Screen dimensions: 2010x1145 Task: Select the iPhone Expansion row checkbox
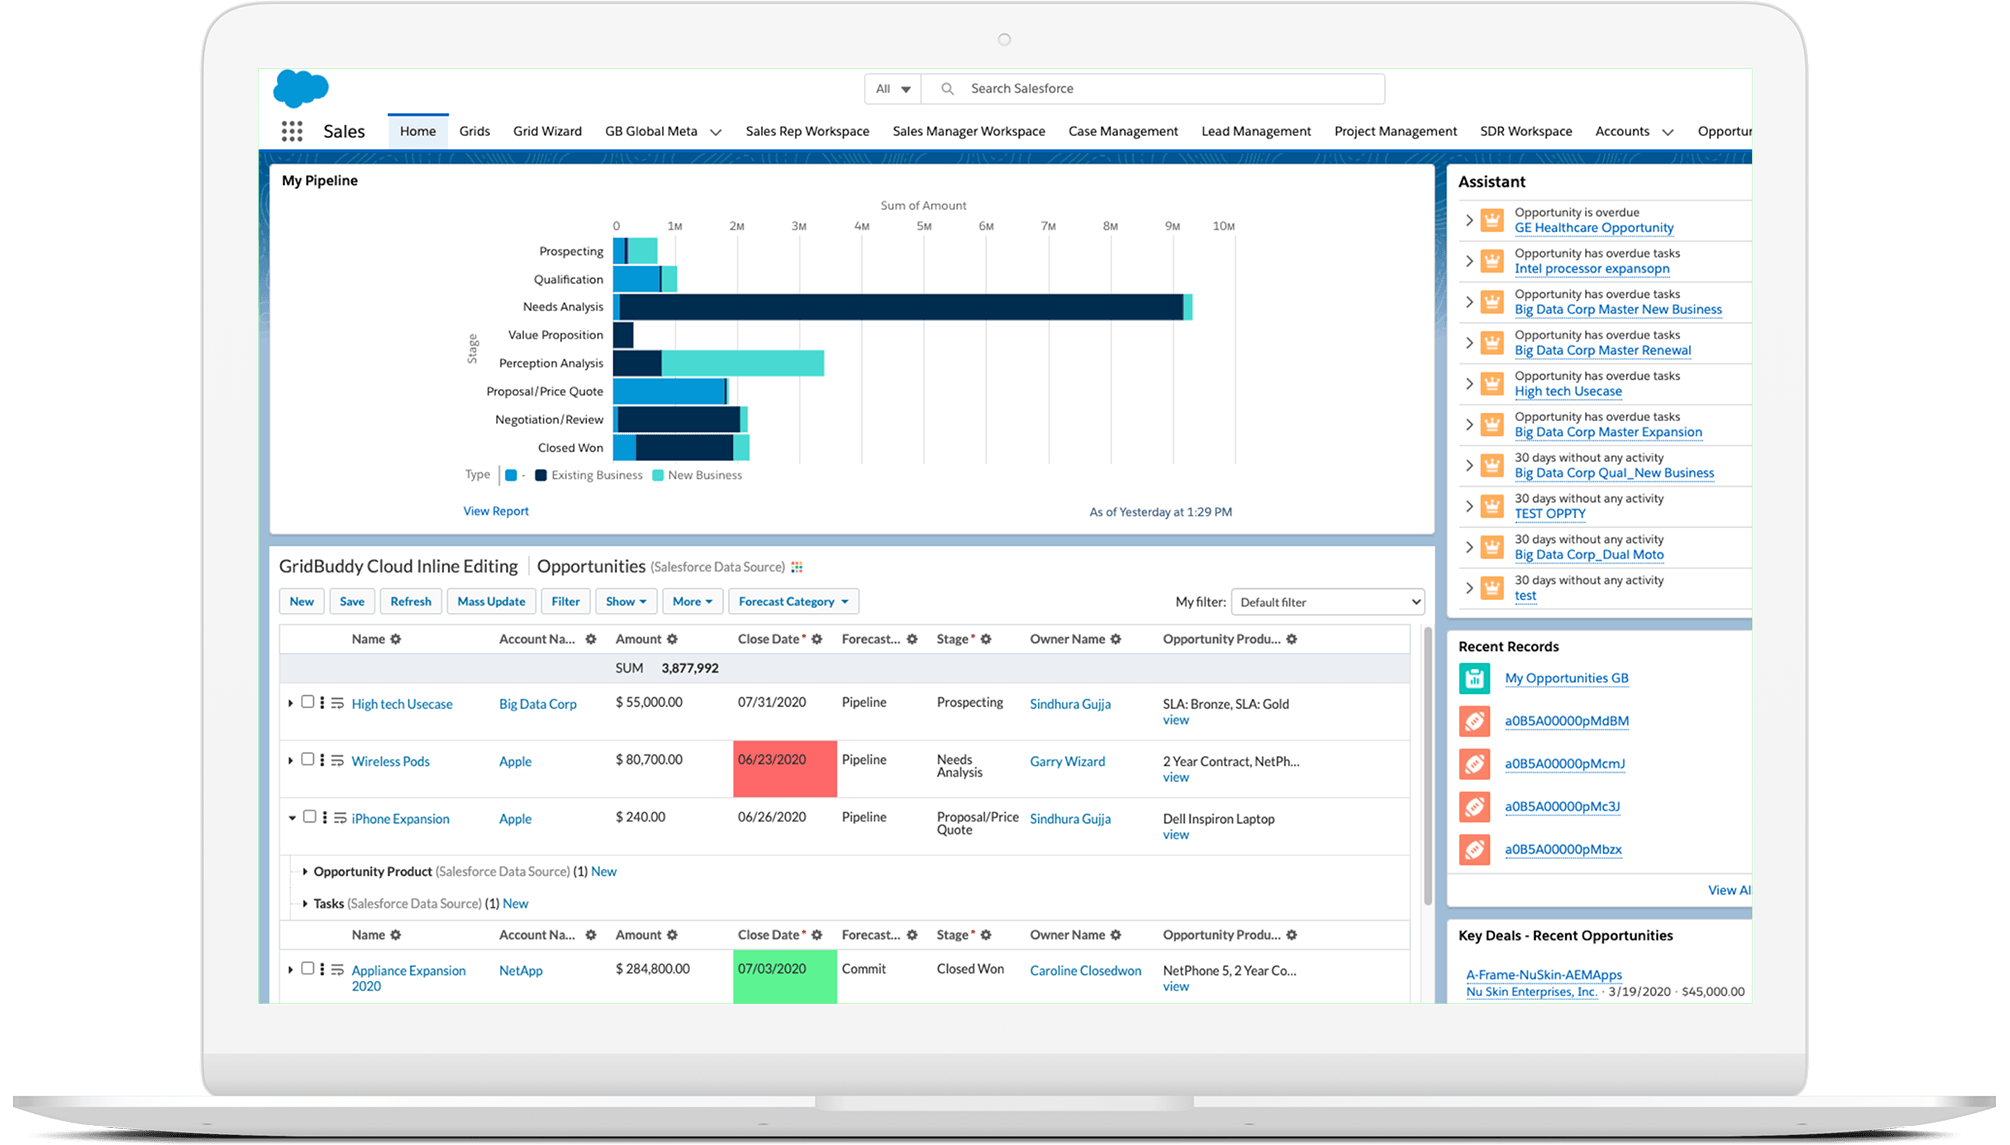[310, 817]
